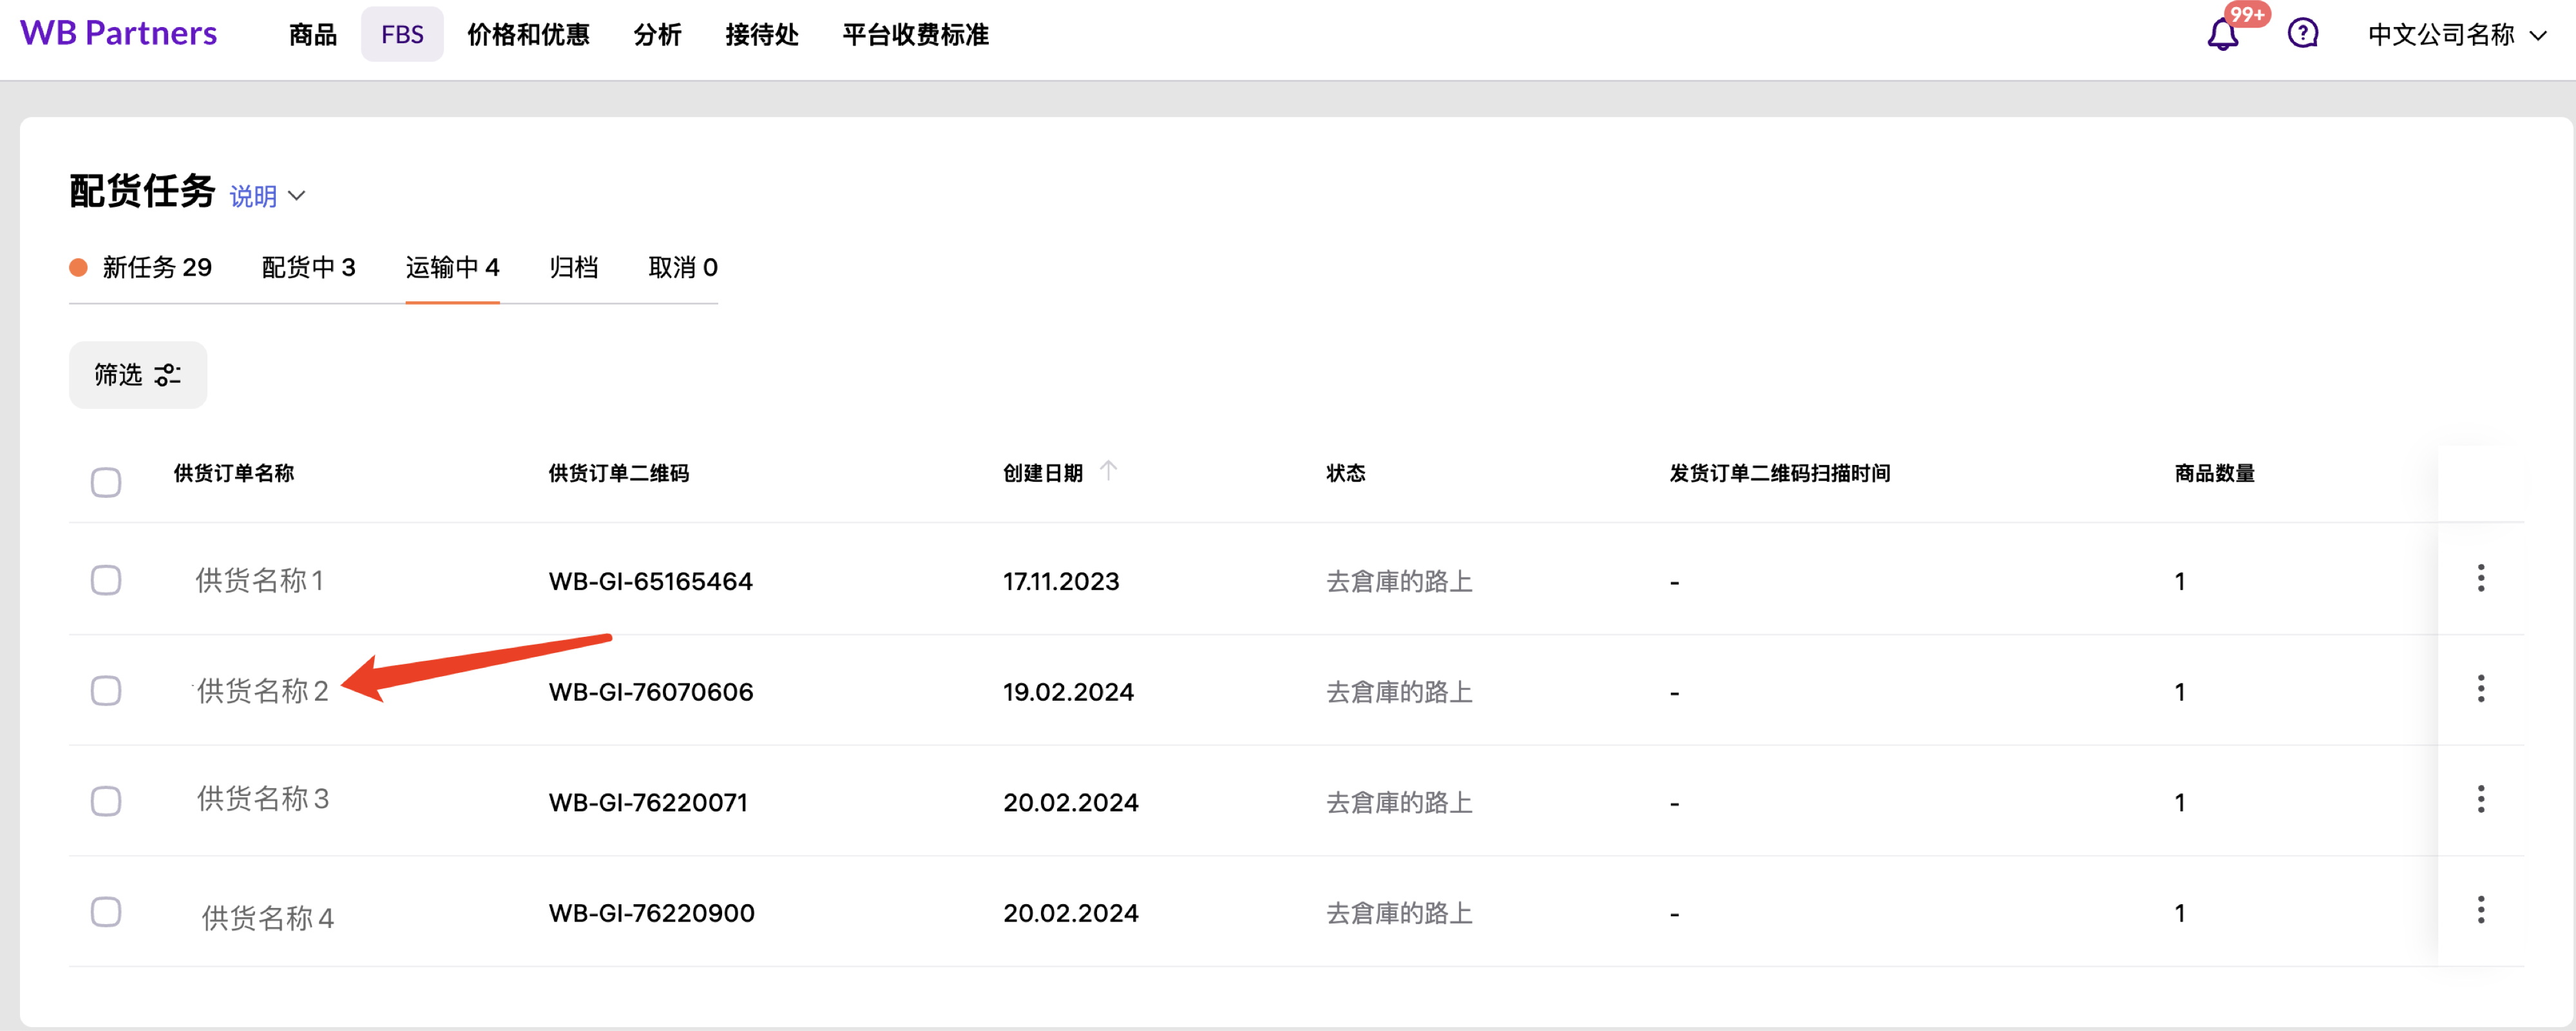The height and width of the screenshot is (1031, 2576).
Task: Click the 供货订单名称 column header
Action: tap(234, 473)
